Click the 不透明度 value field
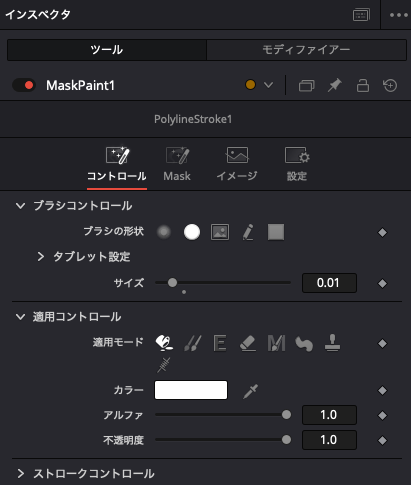 [329, 440]
